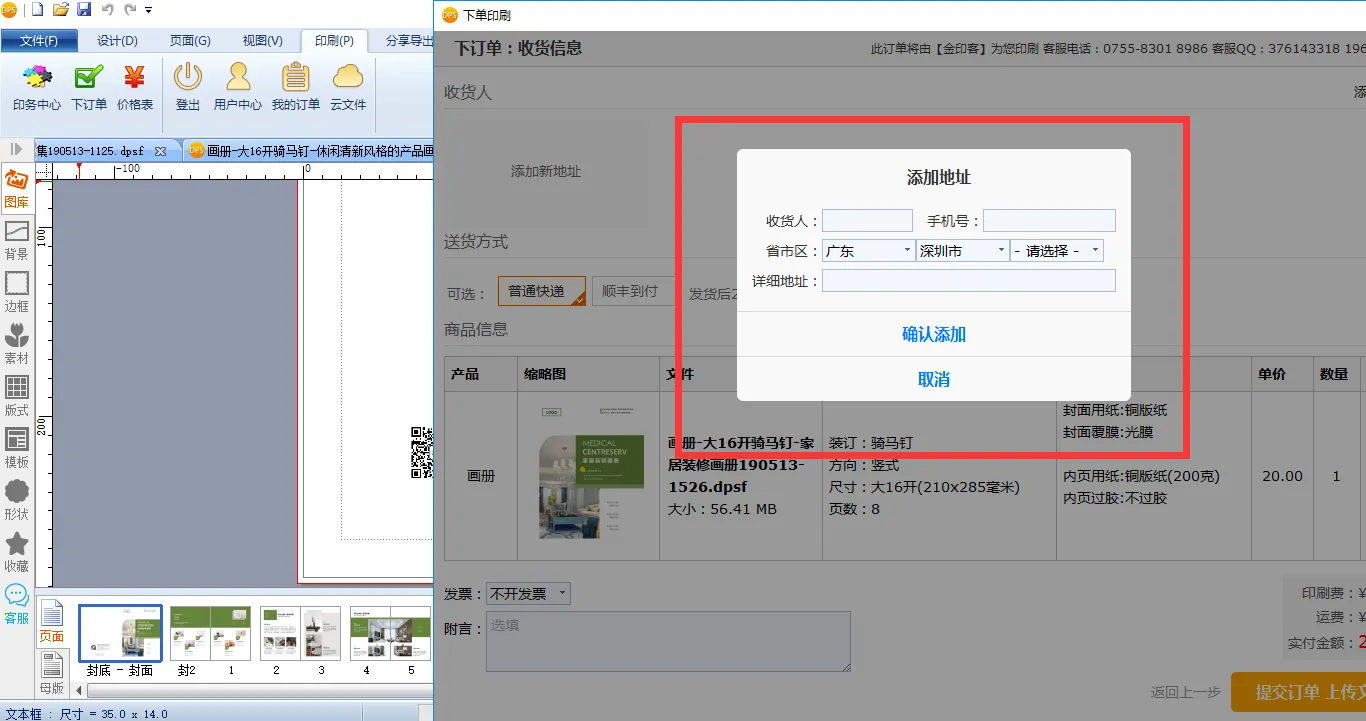Open 我的订单 my orders
This screenshot has height=721, width=1366.
(x=296, y=86)
